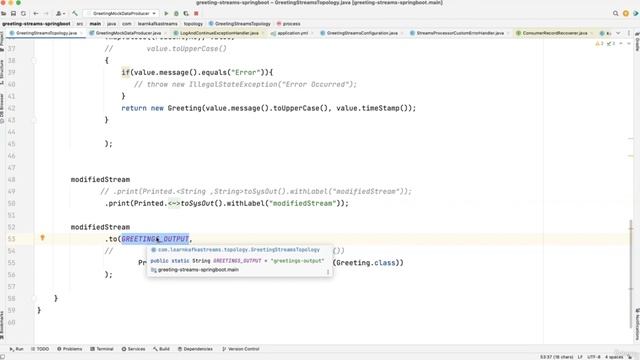This screenshot has height=360, width=640.
Task: Go to previous highlighted error arrow
Action: click(621, 43)
